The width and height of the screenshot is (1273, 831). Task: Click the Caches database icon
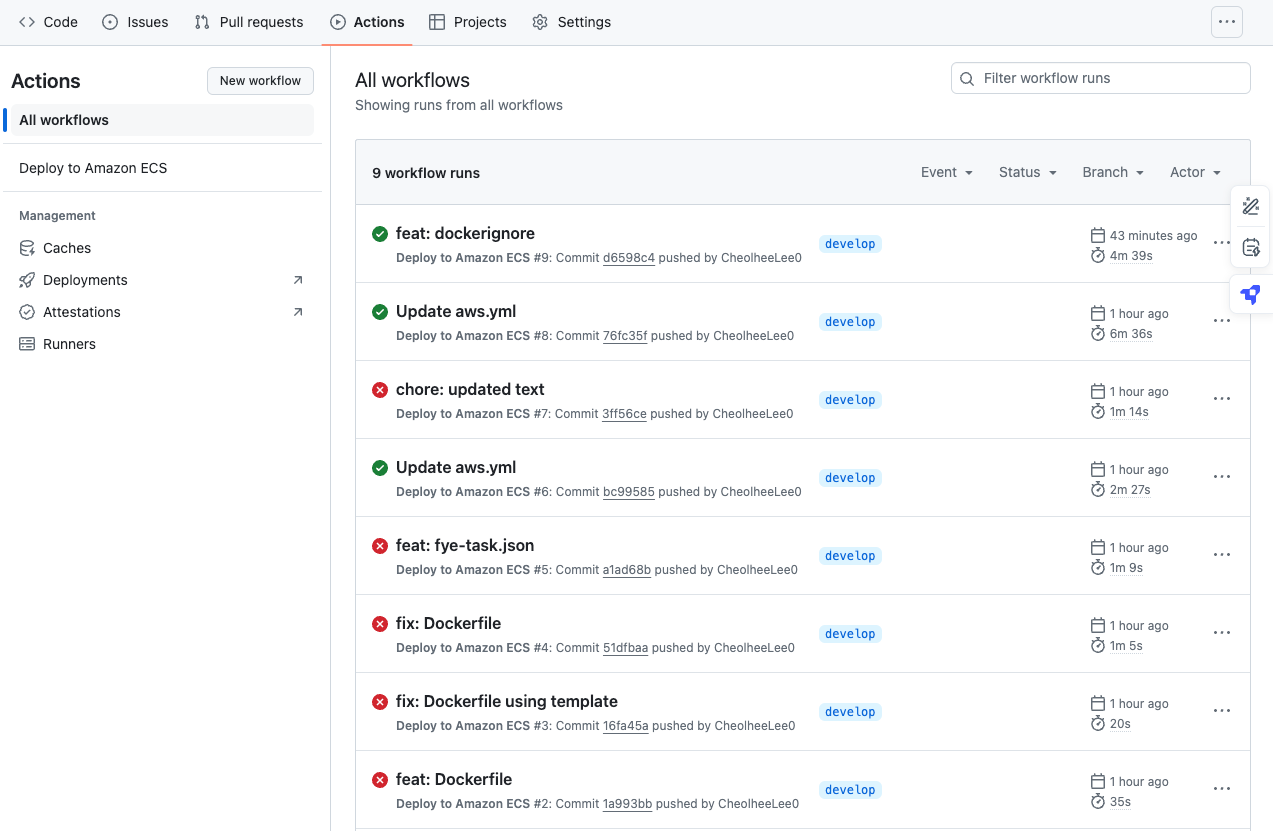tap(27, 248)
